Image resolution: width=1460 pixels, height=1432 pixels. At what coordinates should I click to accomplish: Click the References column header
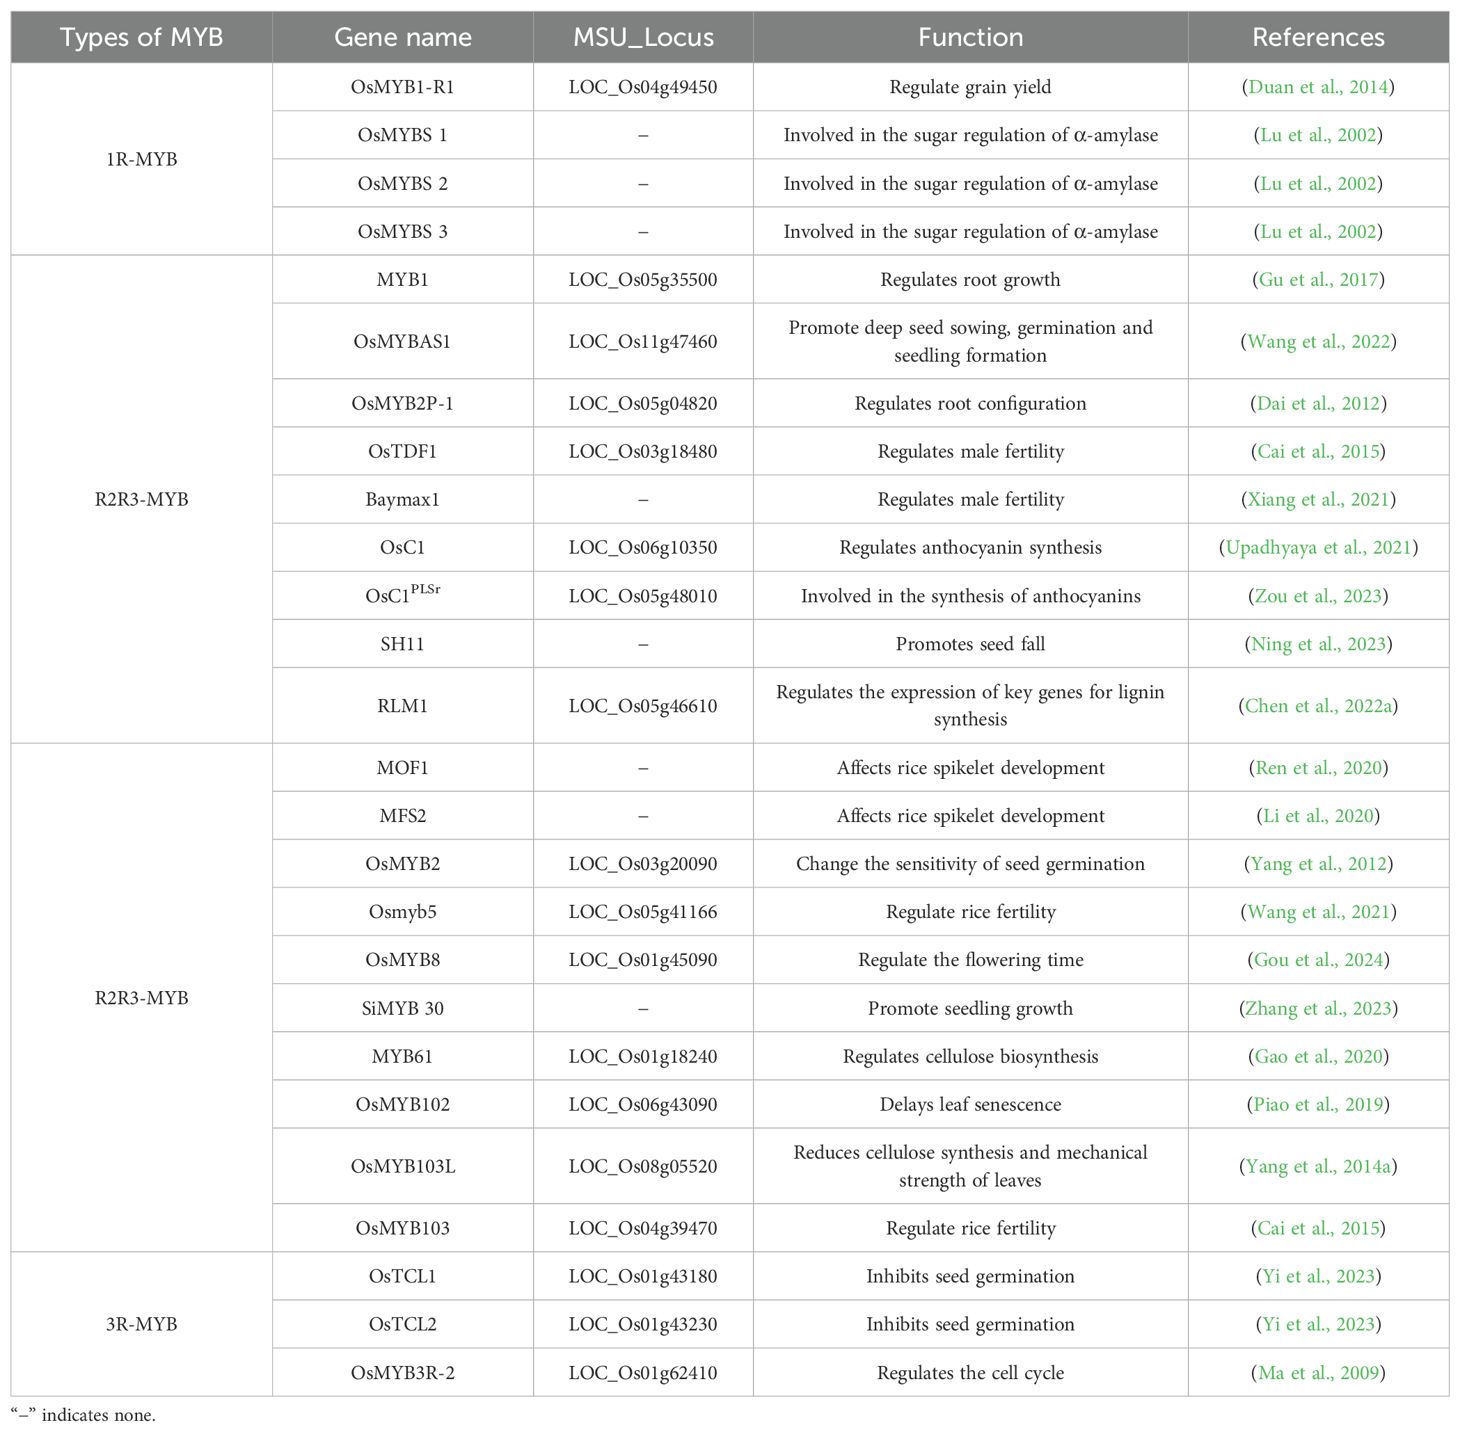pyautogui.click(x=1318, y=38)
